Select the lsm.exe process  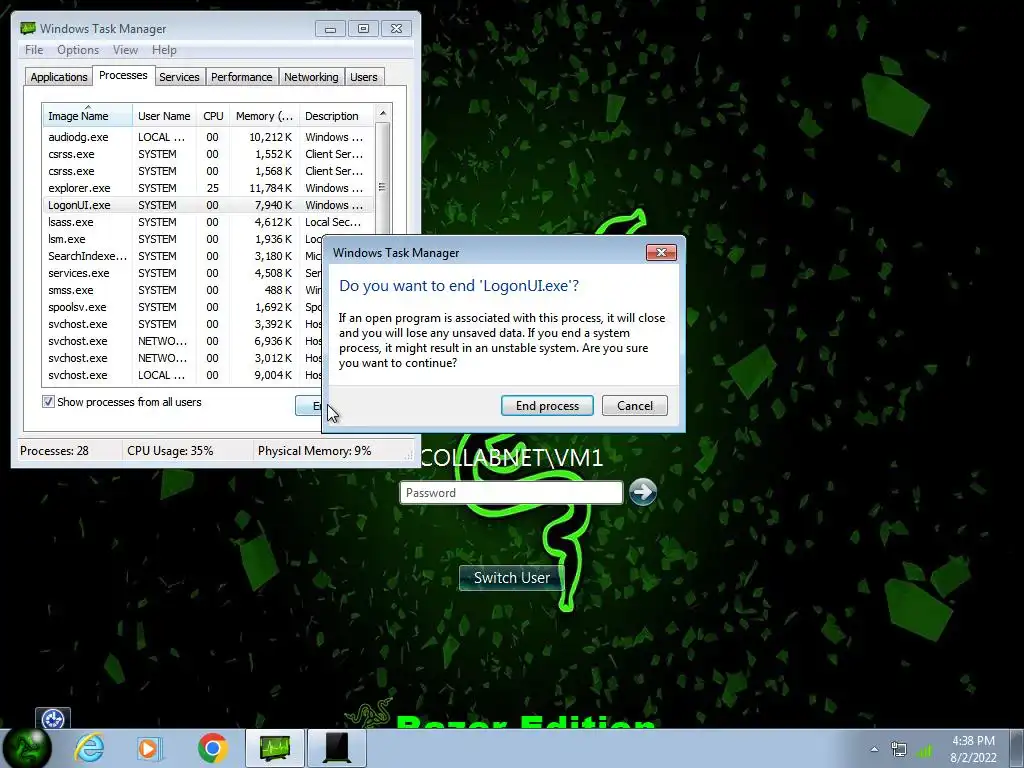point(182,239)
